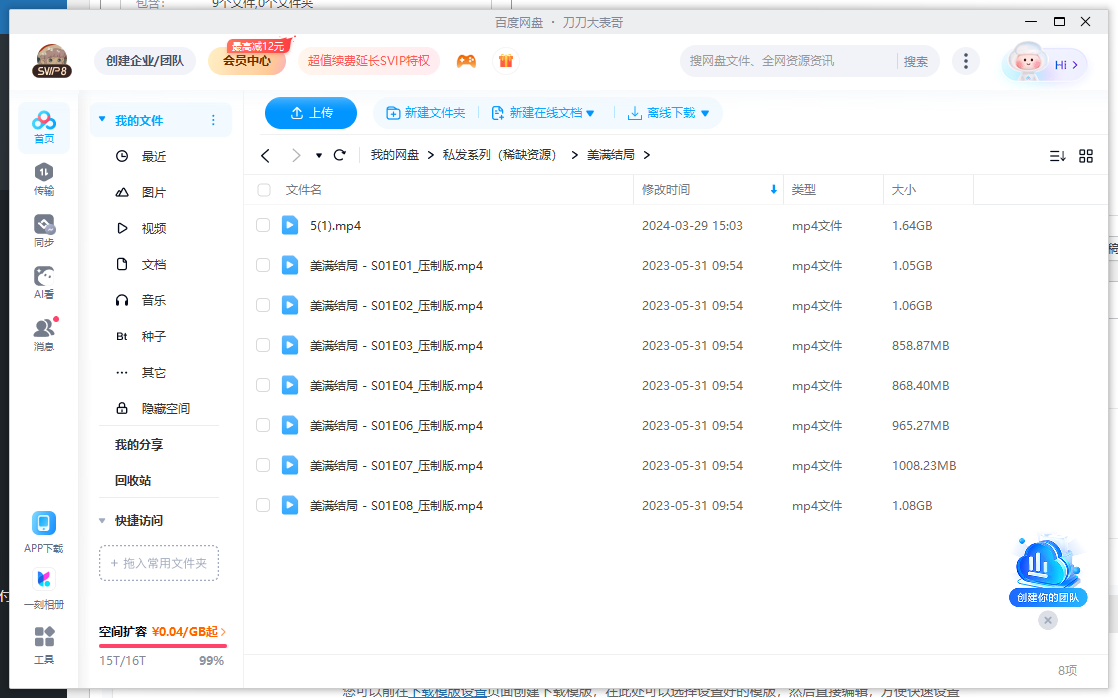The width and height of the screenshot is (1118, 698).
Task: Click the 上传 upload button
Action: pos(310,113)
